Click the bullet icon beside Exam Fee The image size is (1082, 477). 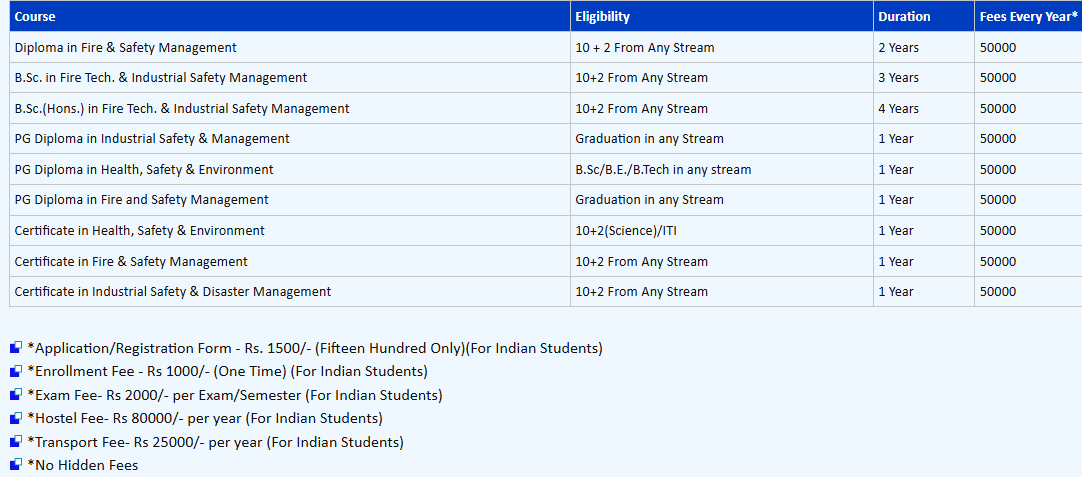15,395
